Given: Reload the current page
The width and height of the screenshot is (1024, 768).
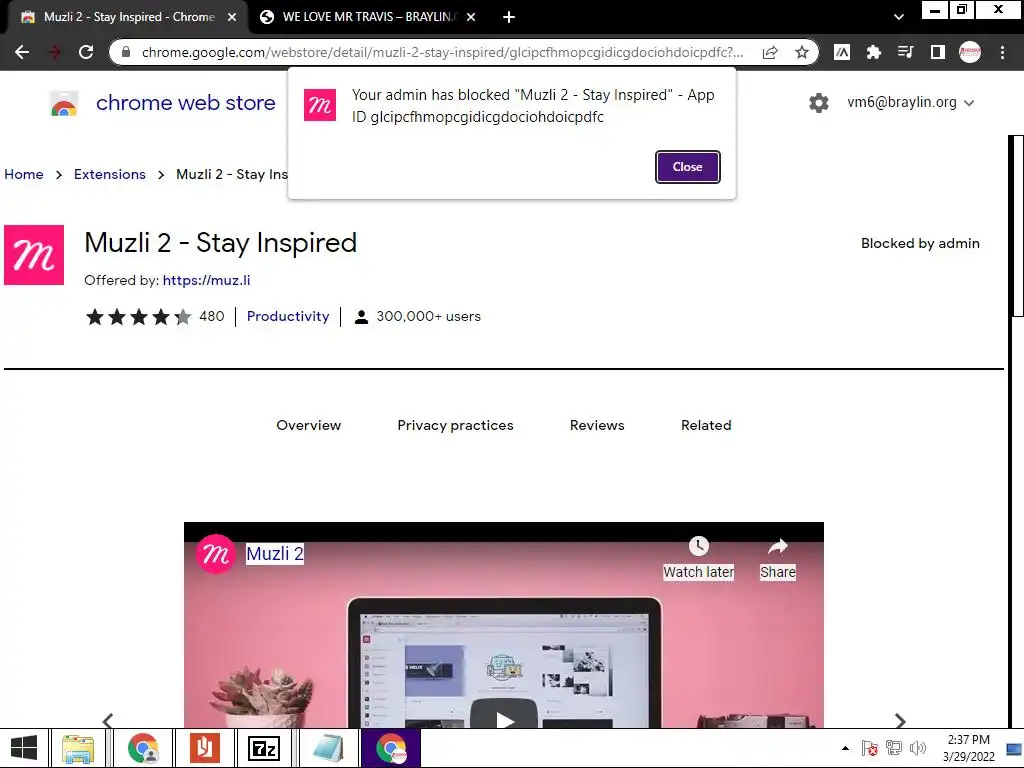Looking at the screenshot, I should 86,52.
